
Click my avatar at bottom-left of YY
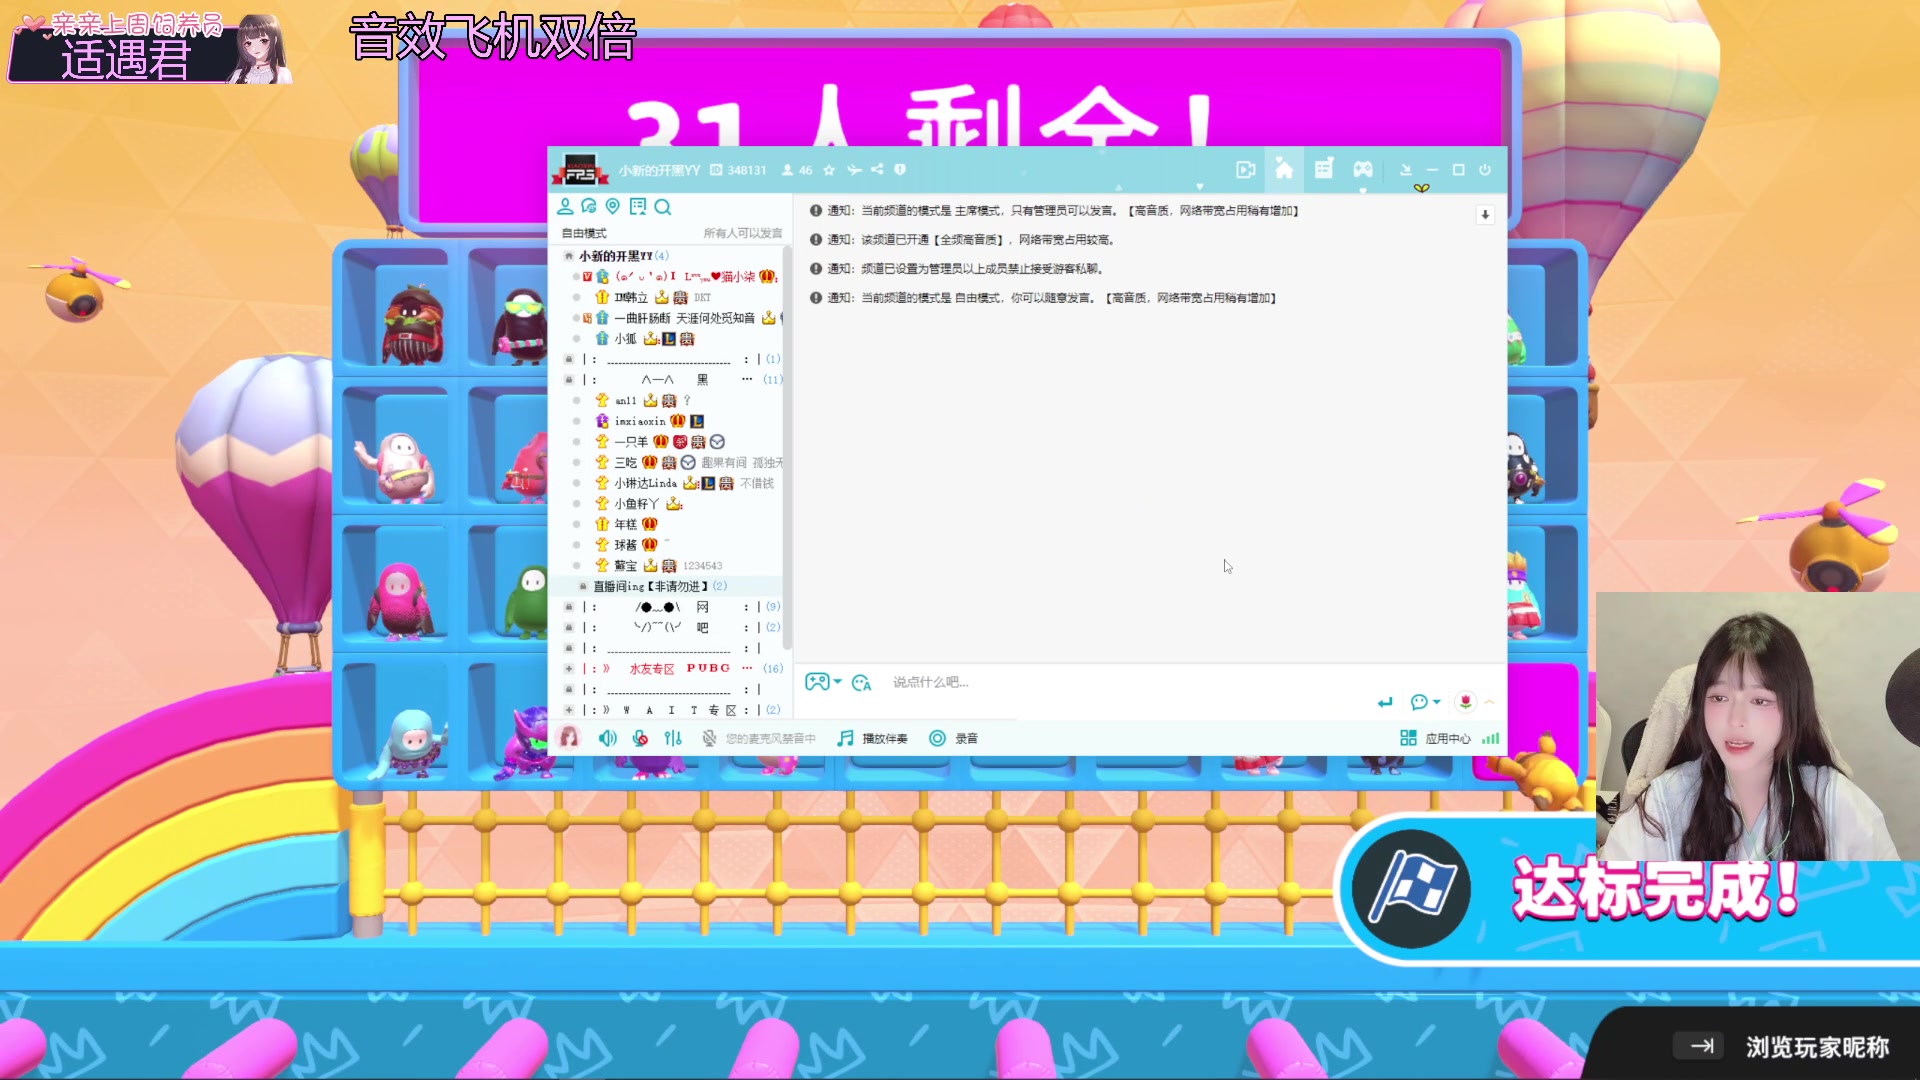coord(569,738)
